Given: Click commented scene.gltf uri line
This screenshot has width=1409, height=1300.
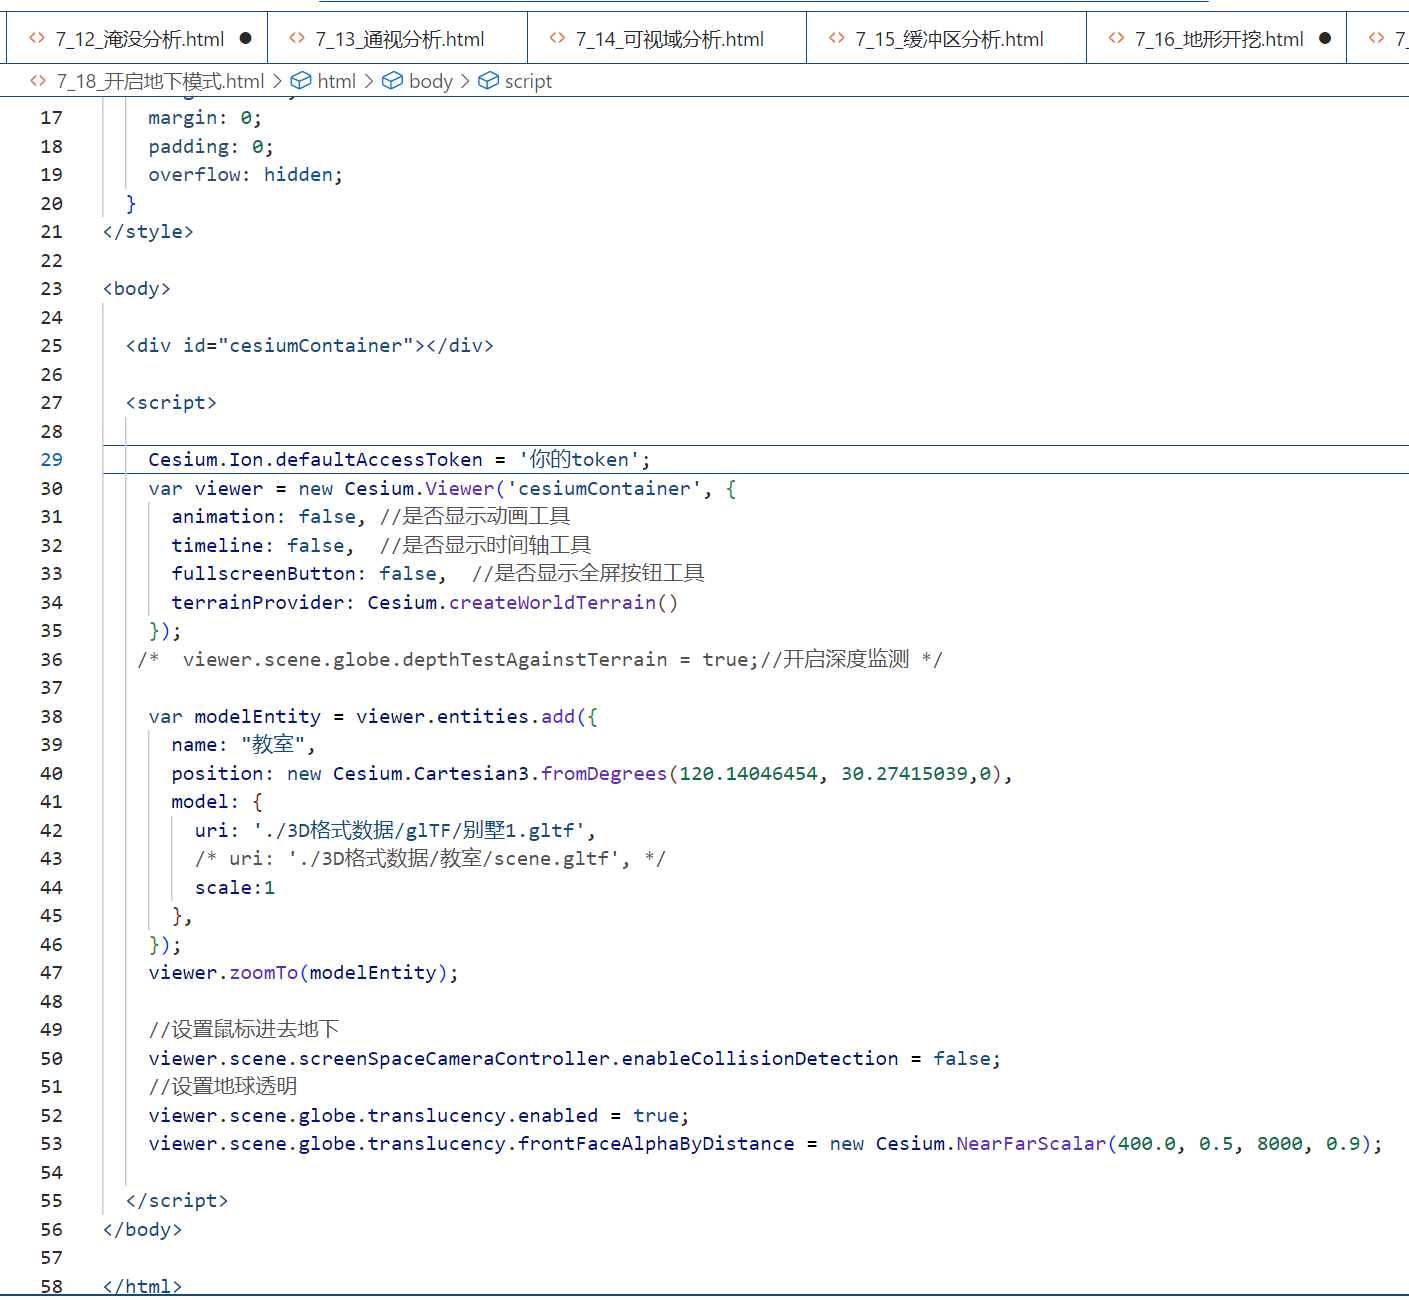Looking at the screenshot, I should (429, 859).
